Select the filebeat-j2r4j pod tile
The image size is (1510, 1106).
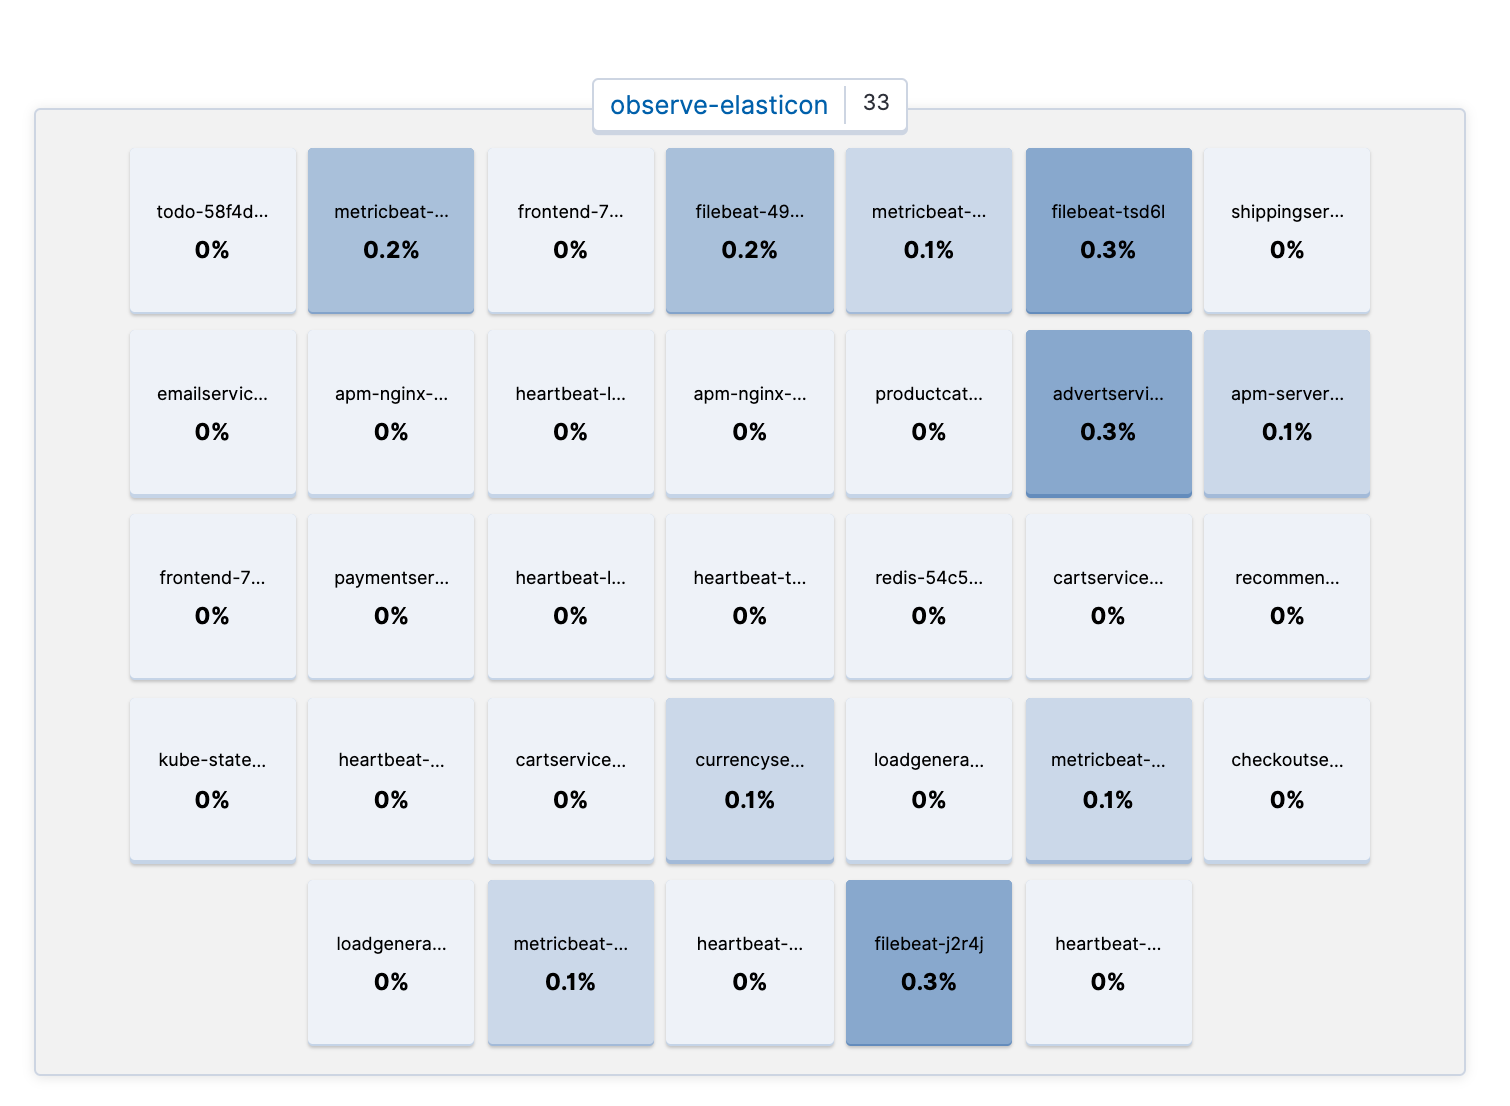click(x=928, y=962)
